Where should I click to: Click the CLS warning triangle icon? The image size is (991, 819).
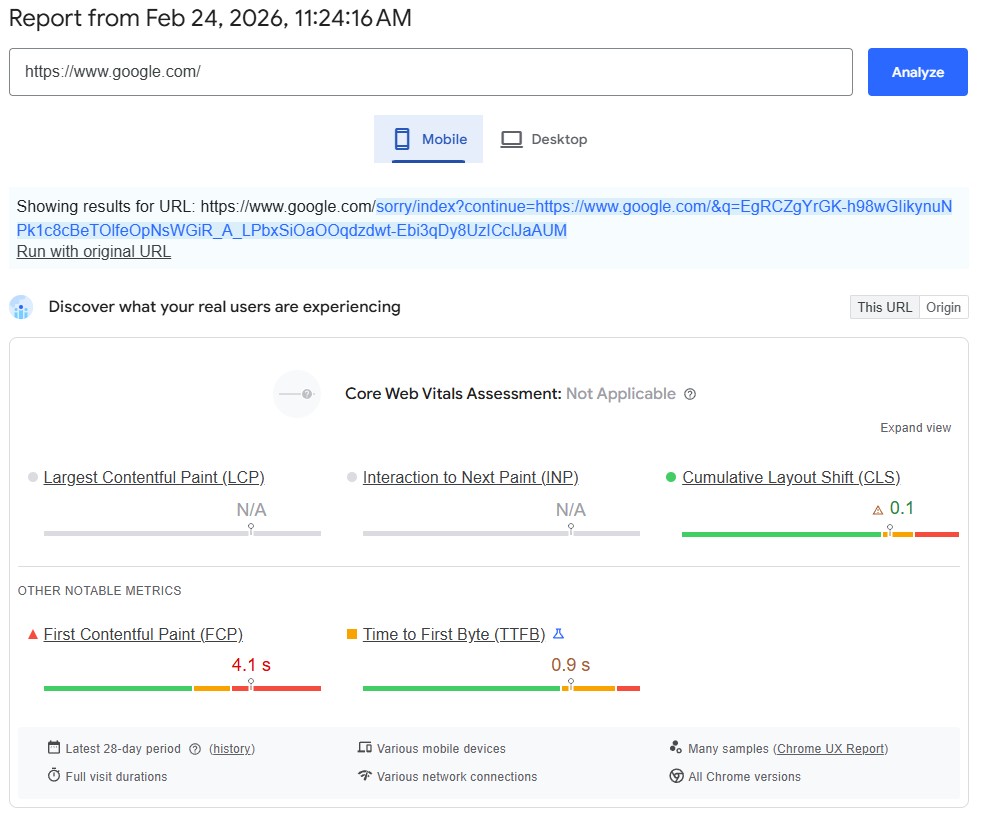click(878, 510)
